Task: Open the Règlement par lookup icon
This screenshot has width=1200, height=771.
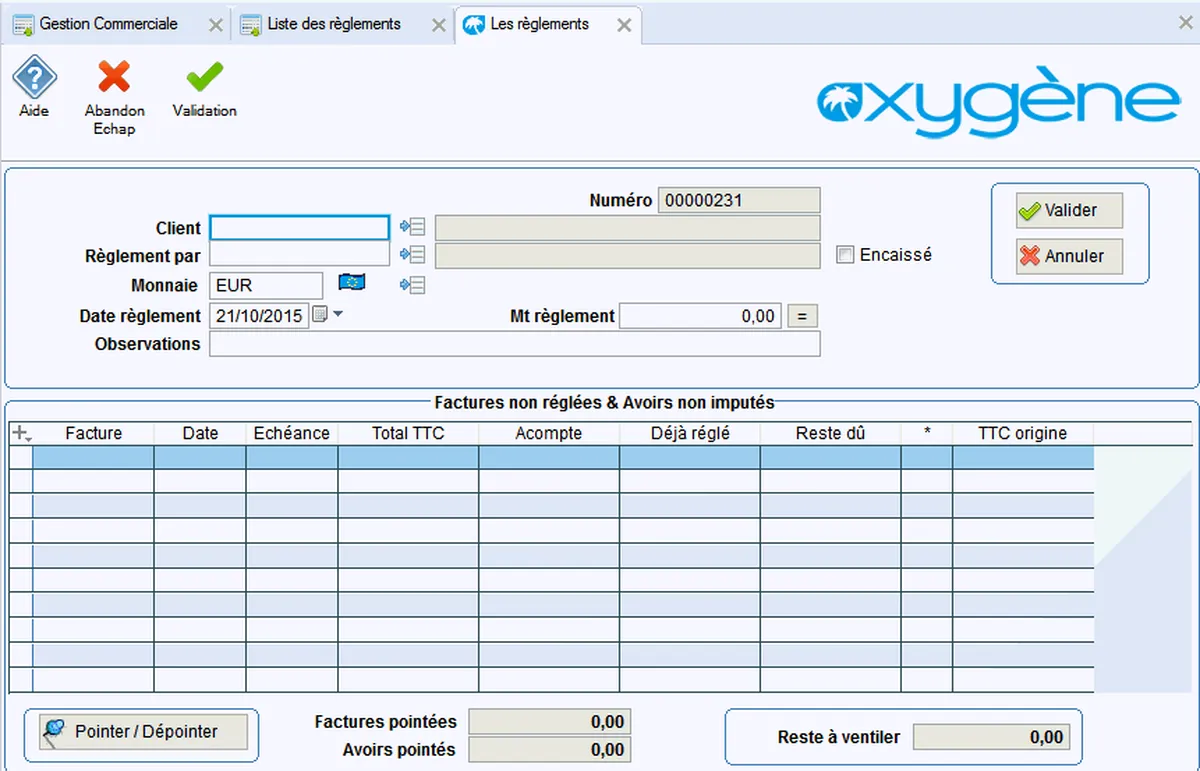Action: click(412, 256)
